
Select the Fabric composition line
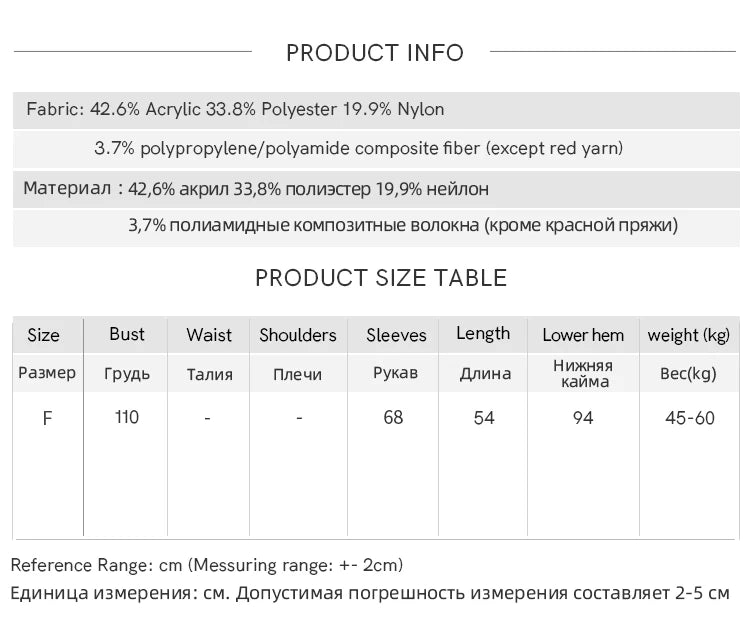tap(235, 110)
